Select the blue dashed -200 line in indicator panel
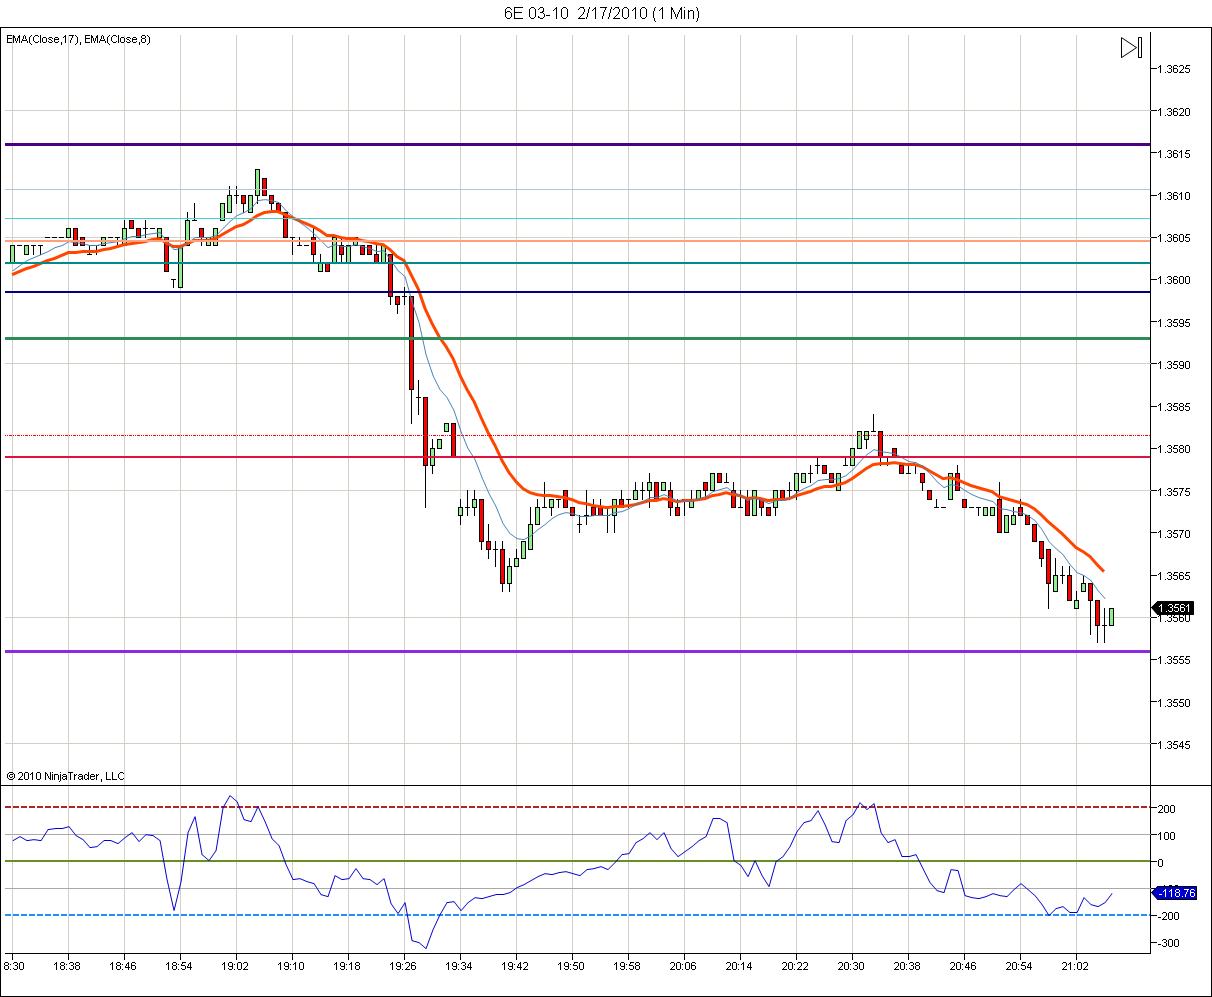The image size is (1212, 997). tap(577, 915)
